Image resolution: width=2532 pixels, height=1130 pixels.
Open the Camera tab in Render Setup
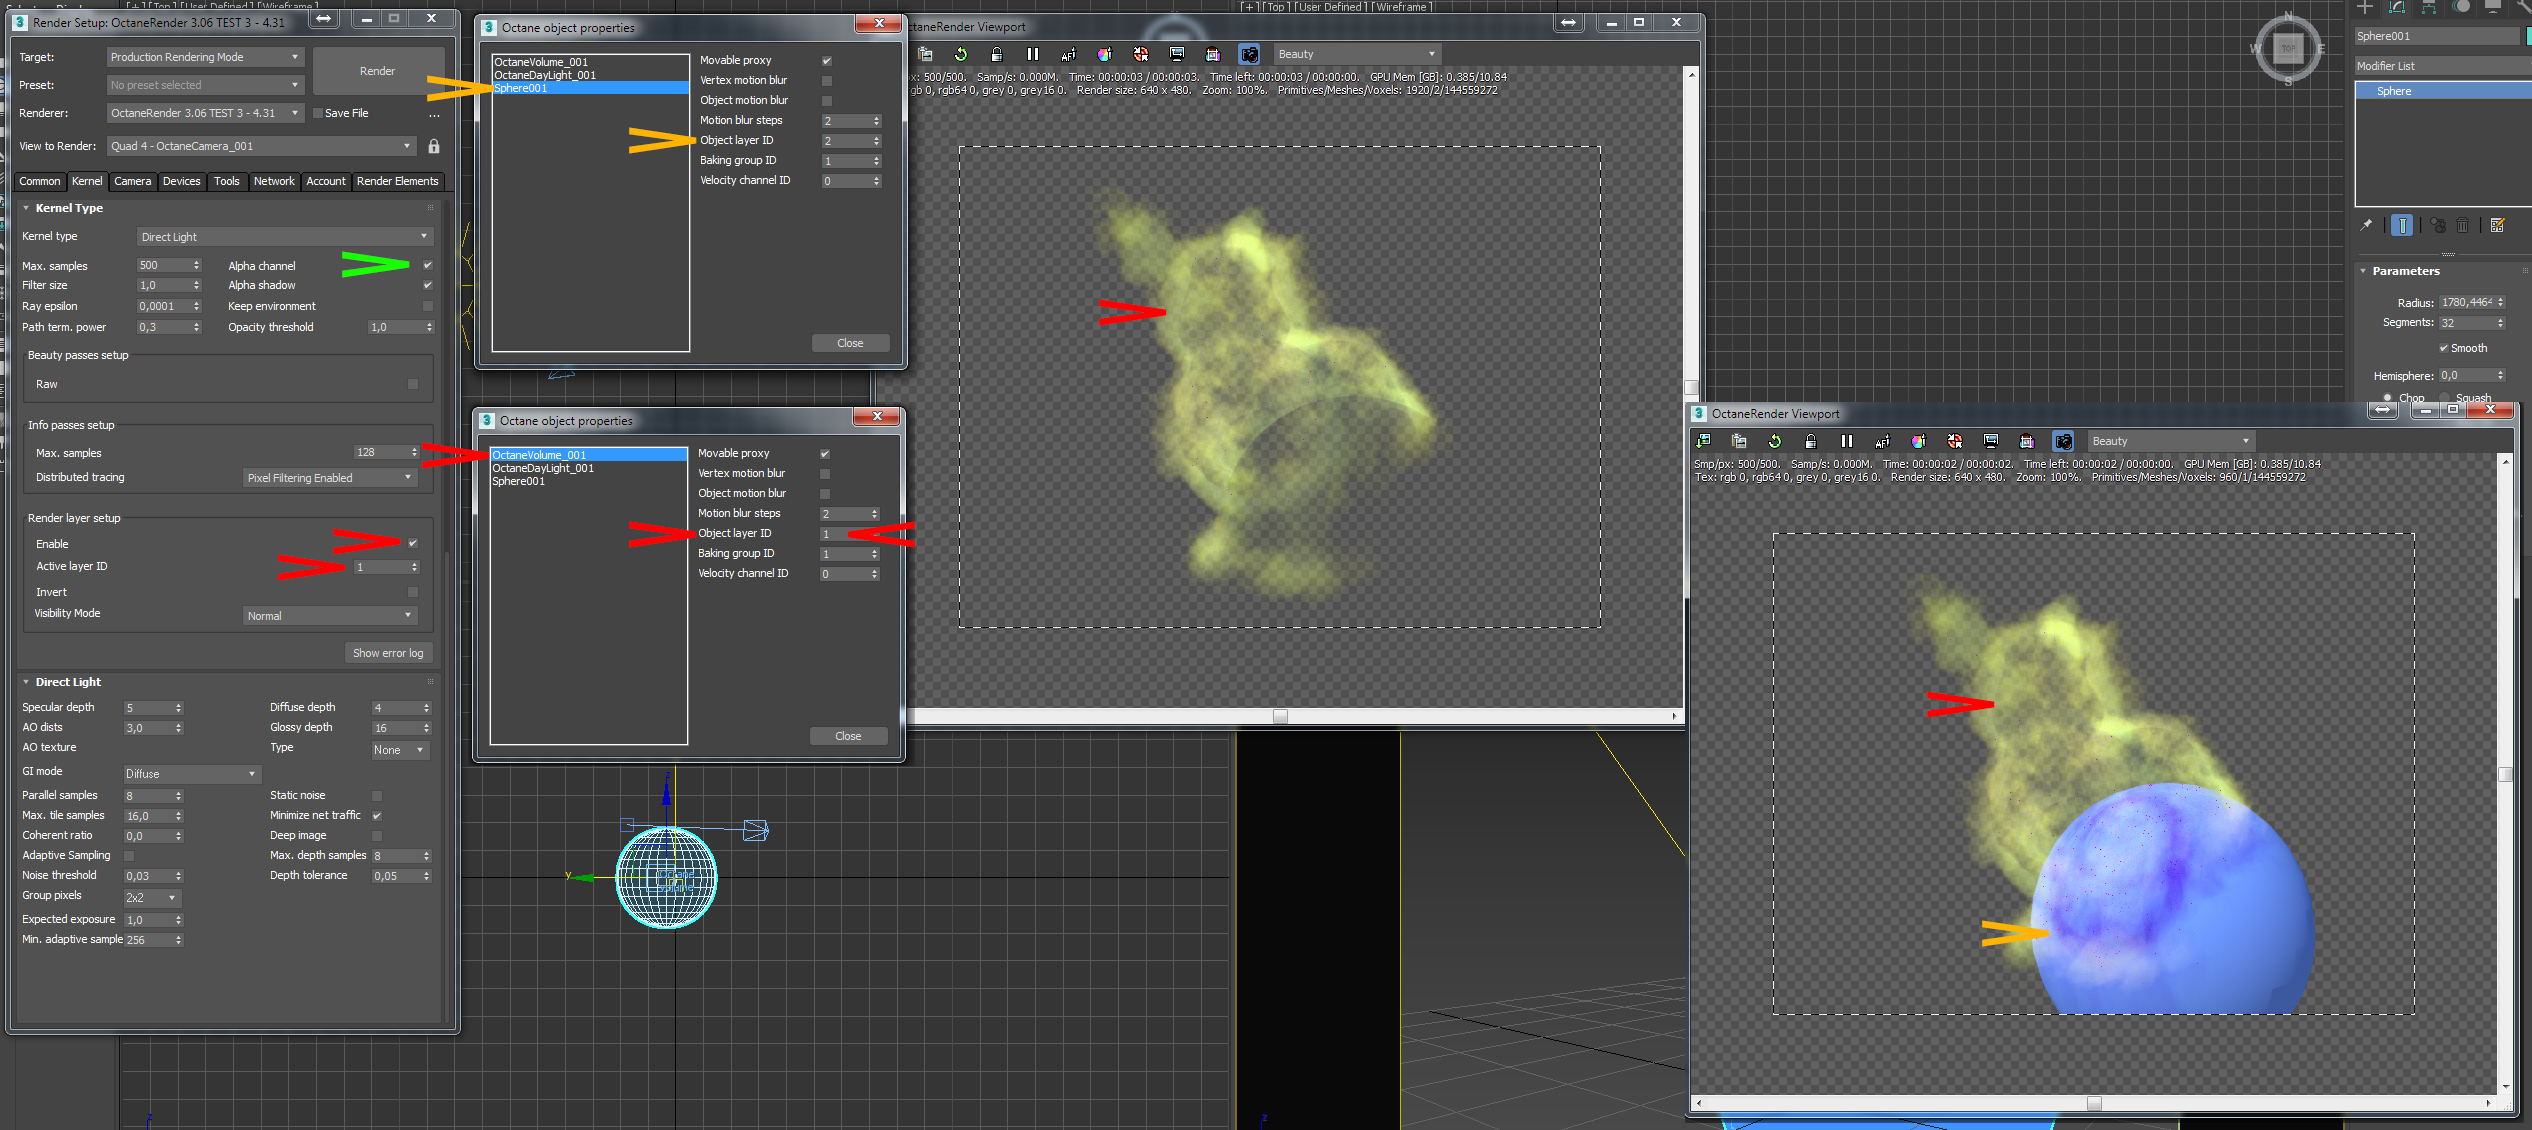pos(132,181)
